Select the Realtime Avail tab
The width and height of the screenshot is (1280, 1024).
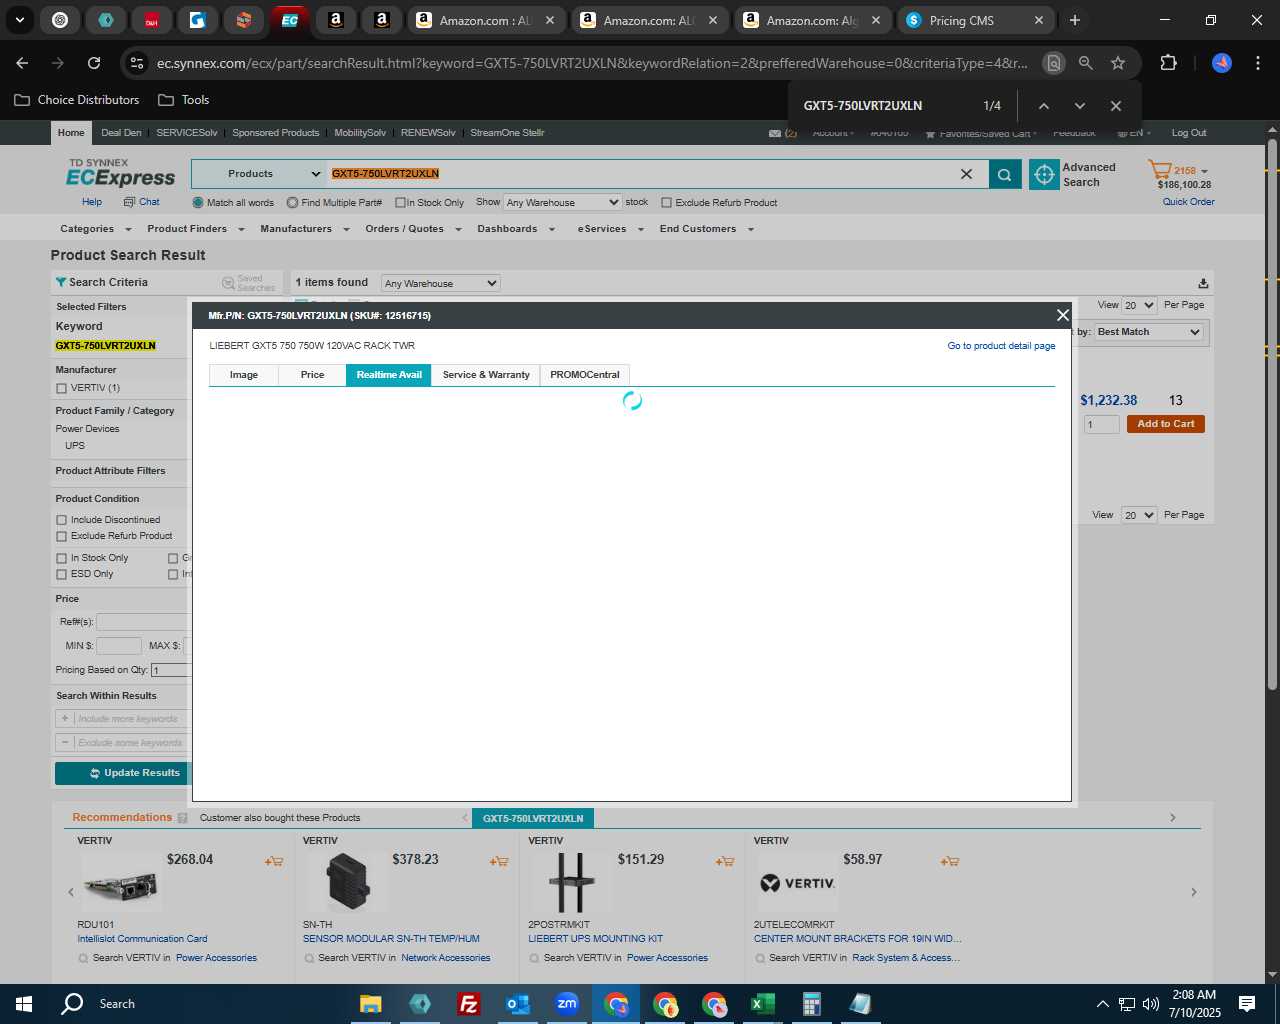pos(389,375)
